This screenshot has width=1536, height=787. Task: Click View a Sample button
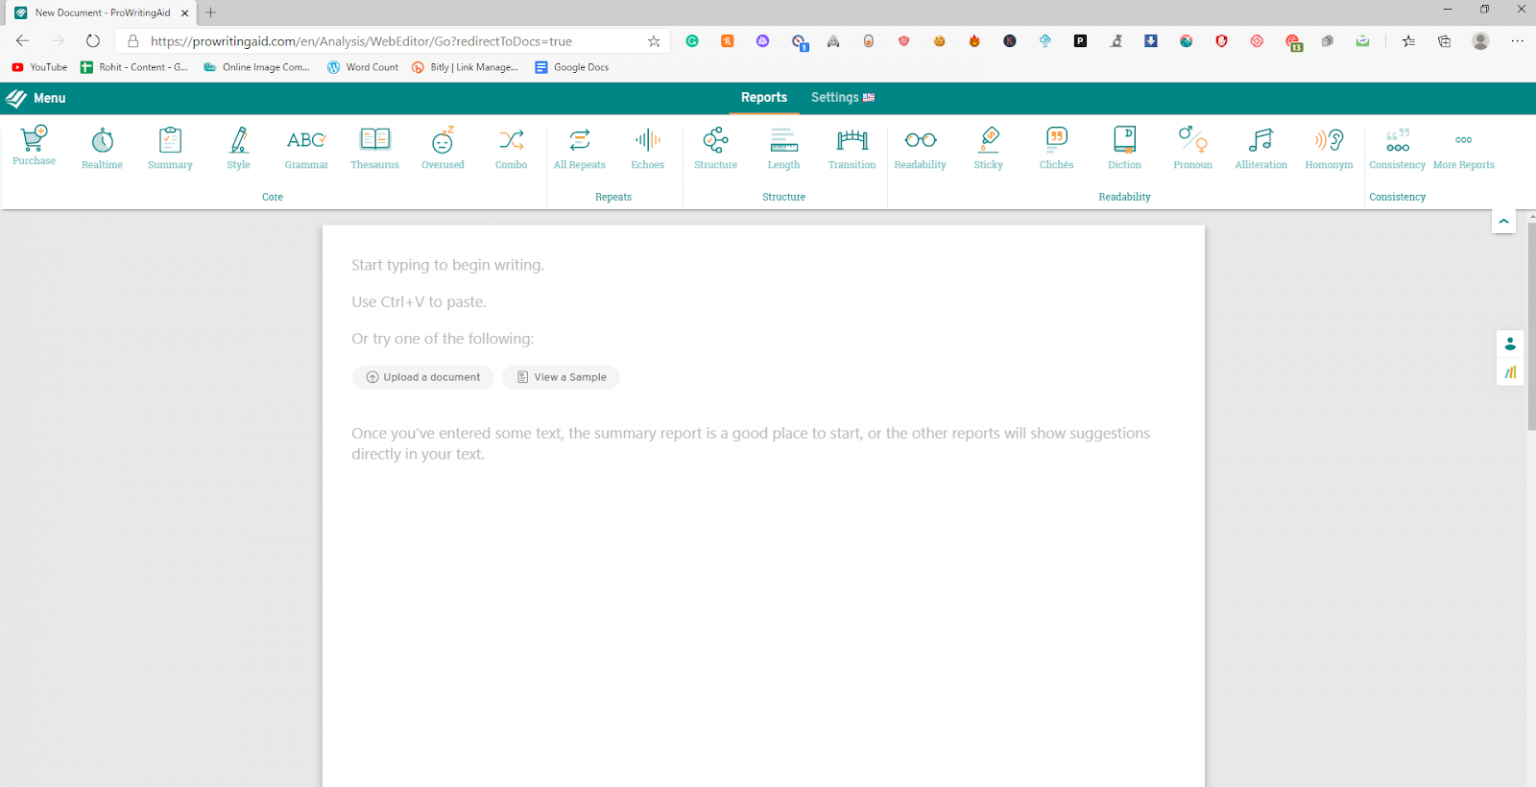561,377
